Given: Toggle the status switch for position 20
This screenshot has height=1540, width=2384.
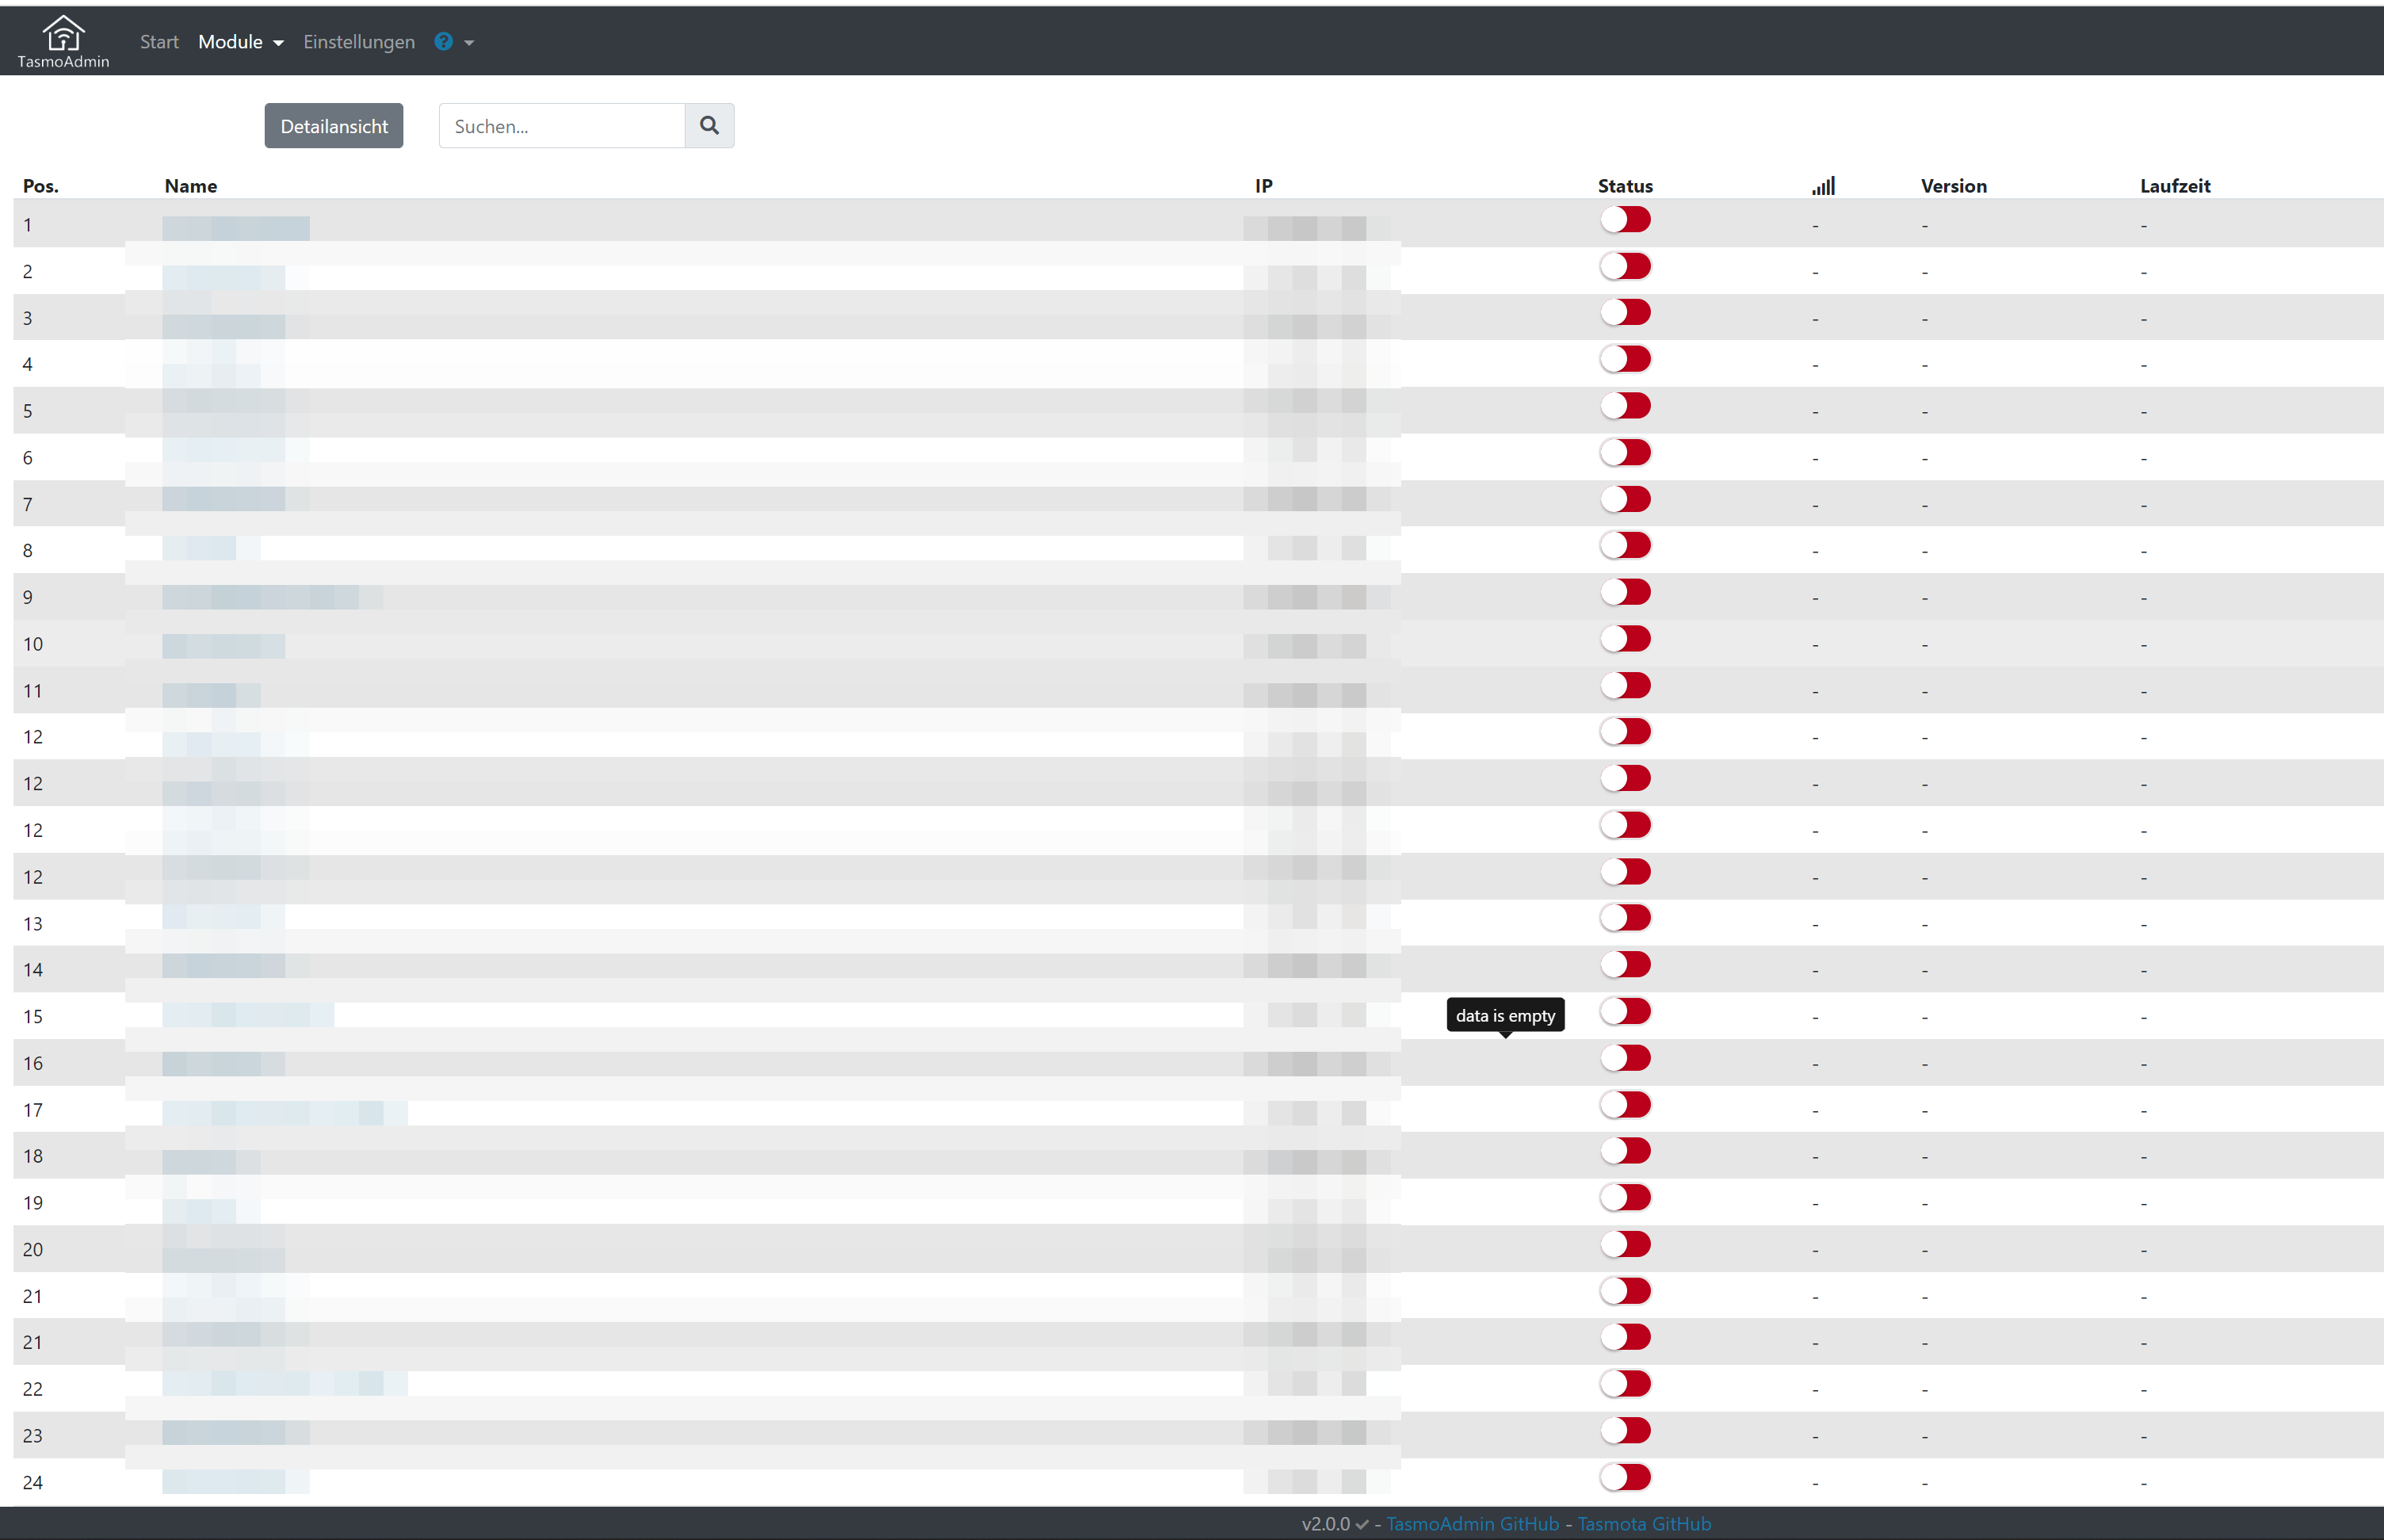Looking at the screenshot, I should click(x=1625, y=1244).
